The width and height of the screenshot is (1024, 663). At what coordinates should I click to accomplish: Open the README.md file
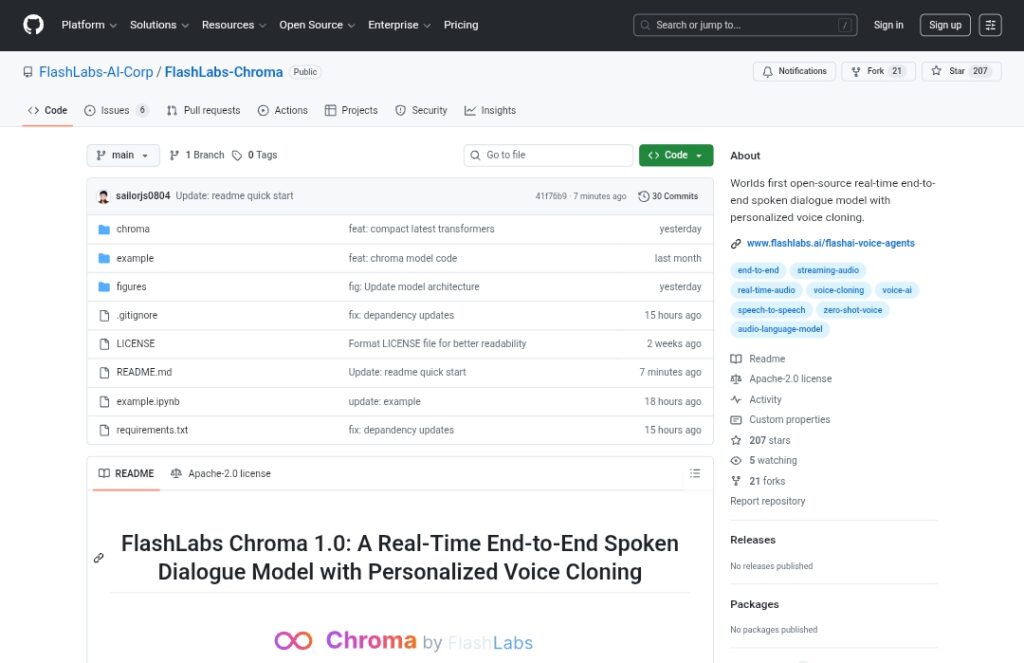144,372
